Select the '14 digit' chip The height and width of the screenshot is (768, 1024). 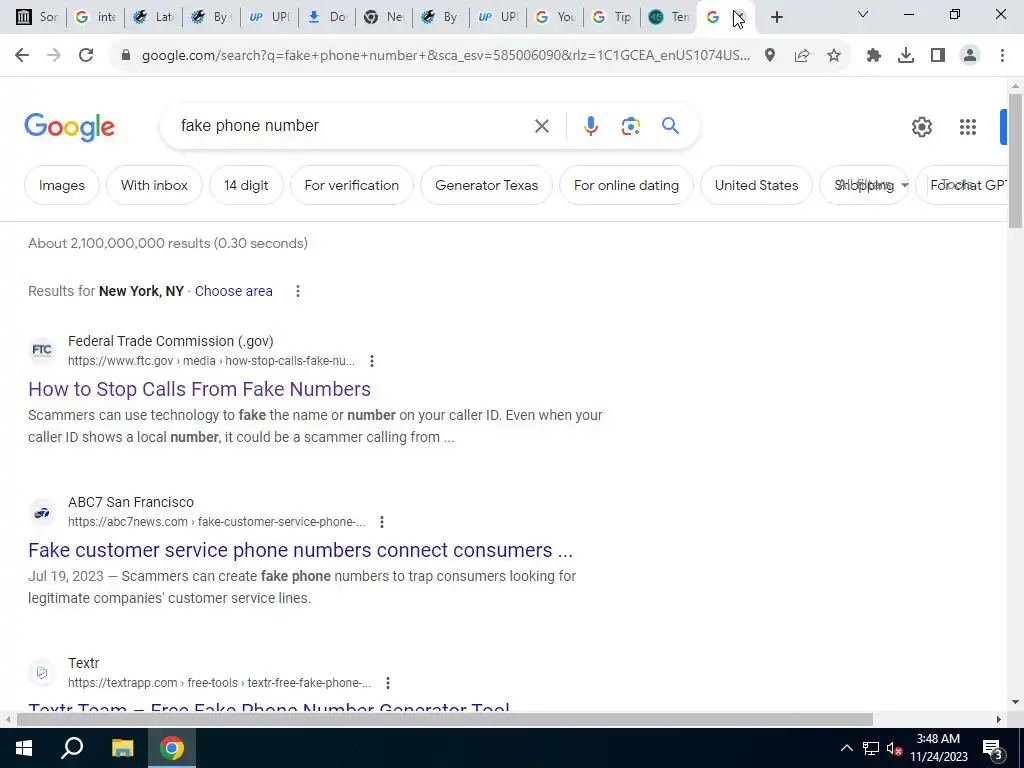(246, 185)
